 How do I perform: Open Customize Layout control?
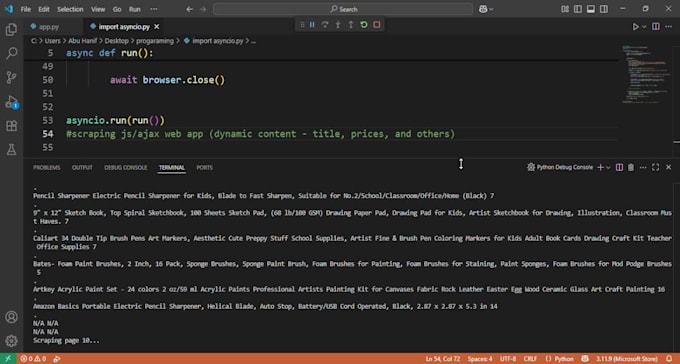565,9
